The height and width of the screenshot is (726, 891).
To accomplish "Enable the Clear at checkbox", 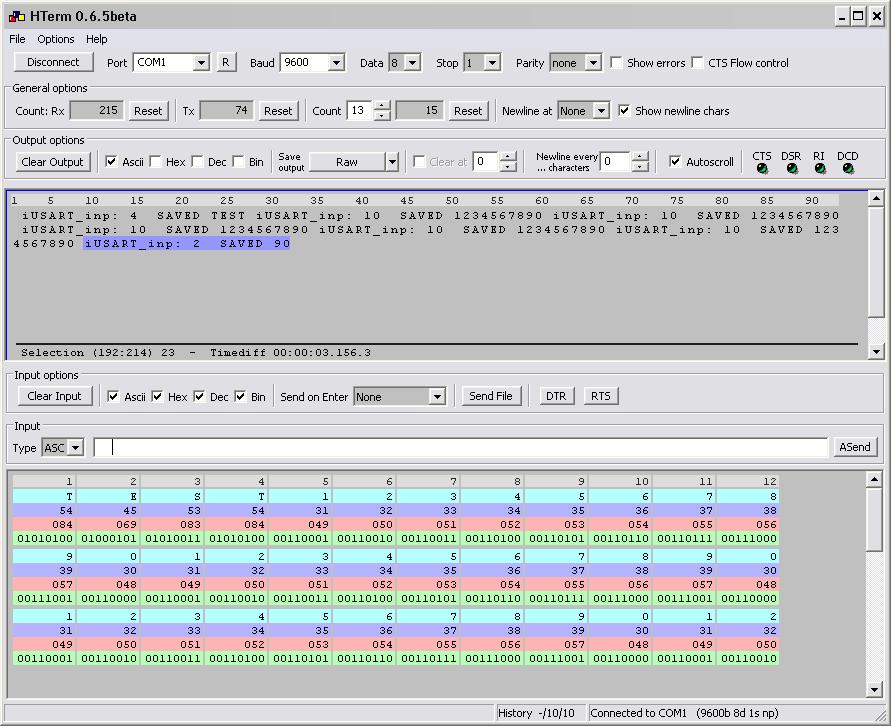I will coord(419,161).
